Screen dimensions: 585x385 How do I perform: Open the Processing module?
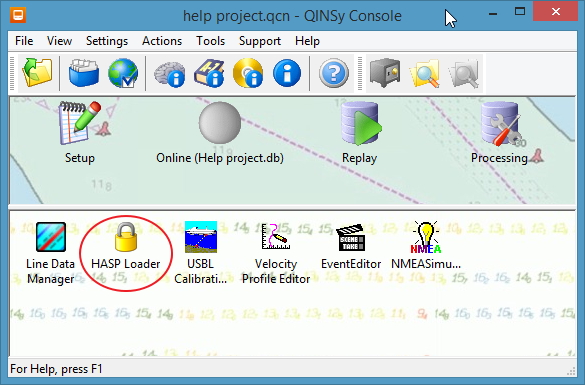[x=500, y=132]
